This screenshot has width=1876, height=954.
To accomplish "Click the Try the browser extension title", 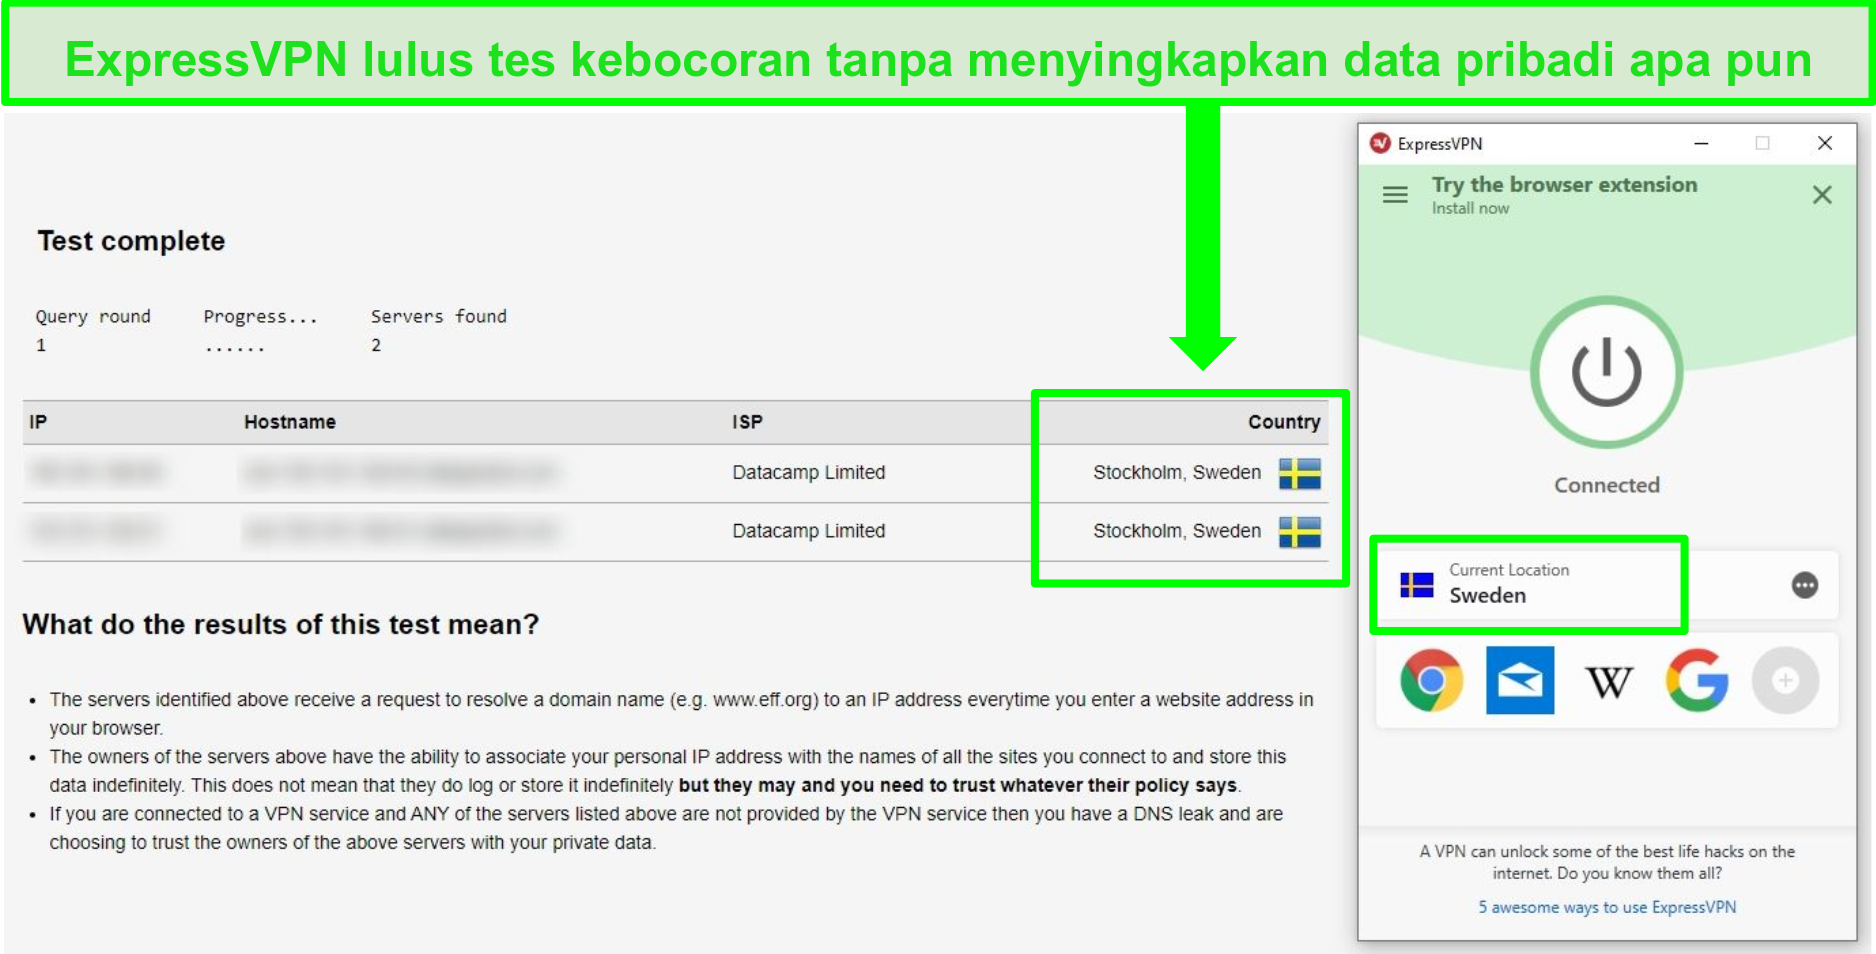I will click(1564, 184).
